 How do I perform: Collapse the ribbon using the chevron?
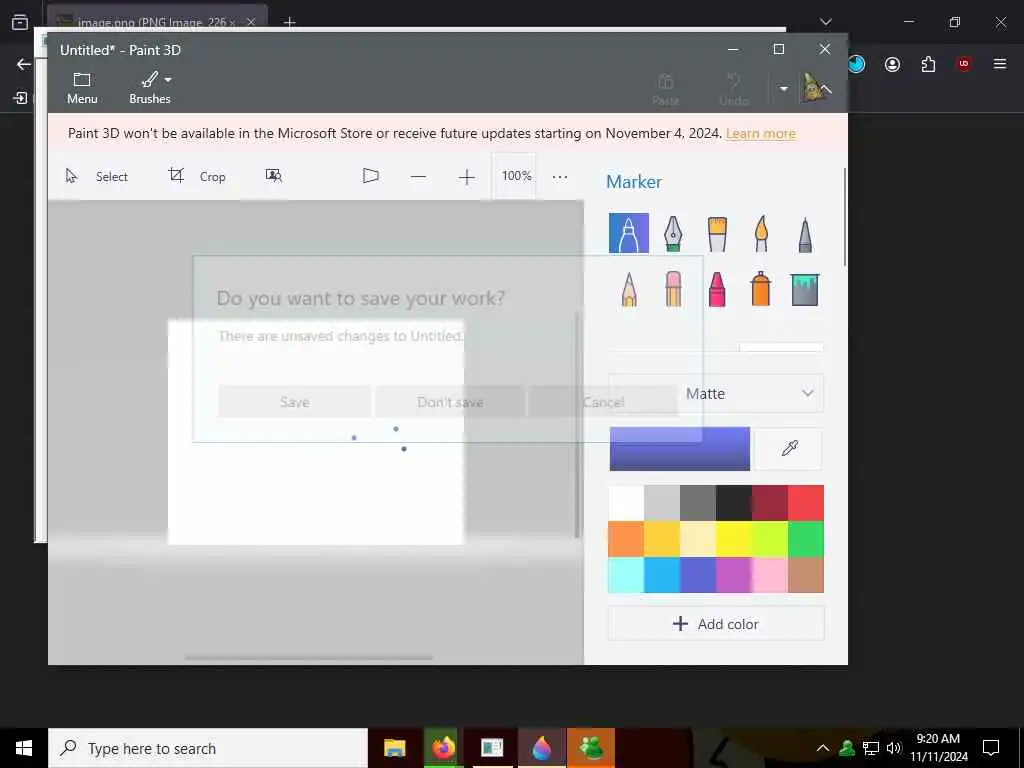coord(826,89)
